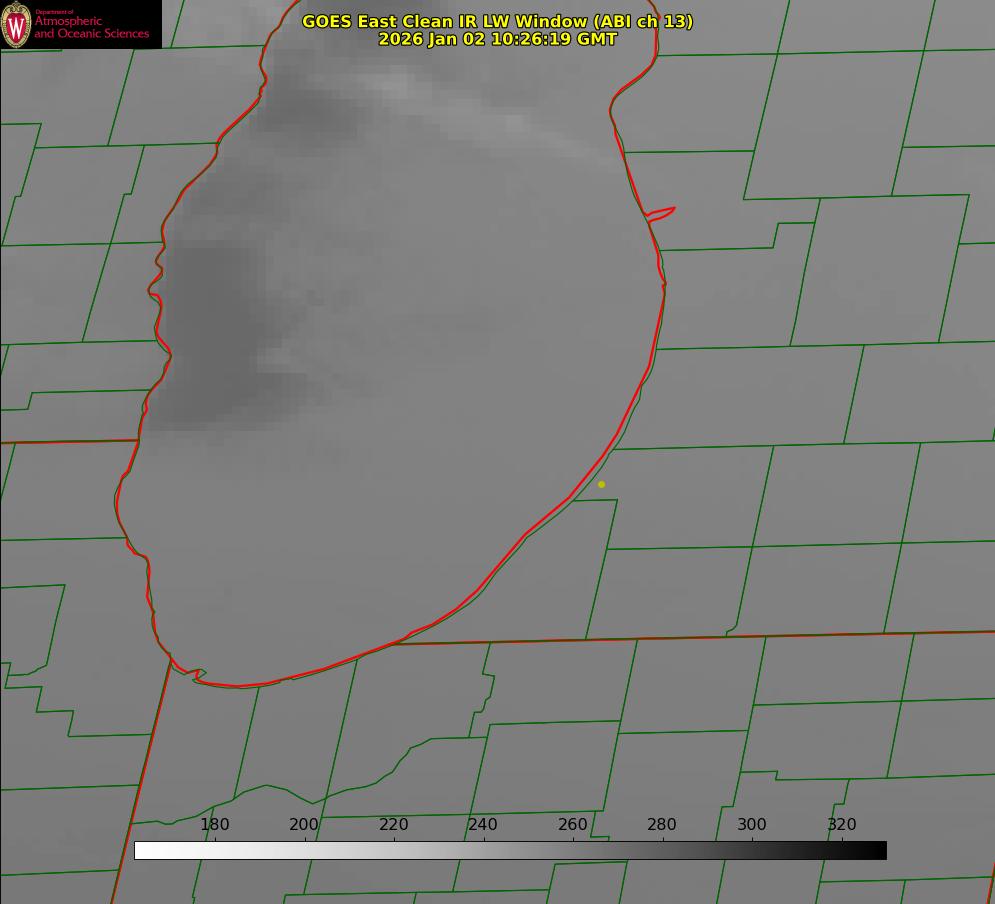Click the mid-gray center of the colorbar
995x904 pixels.
click(x=510, y=850)
